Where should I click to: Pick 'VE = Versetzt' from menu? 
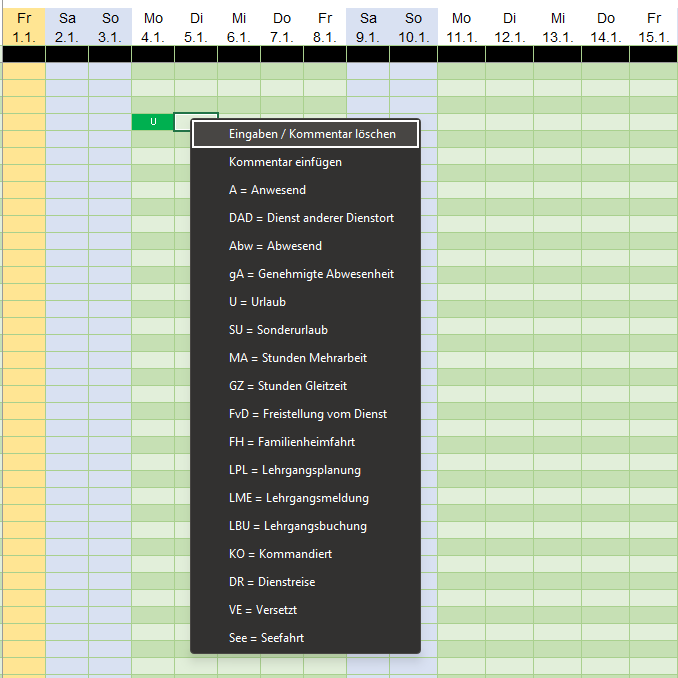tap(305, 610)
